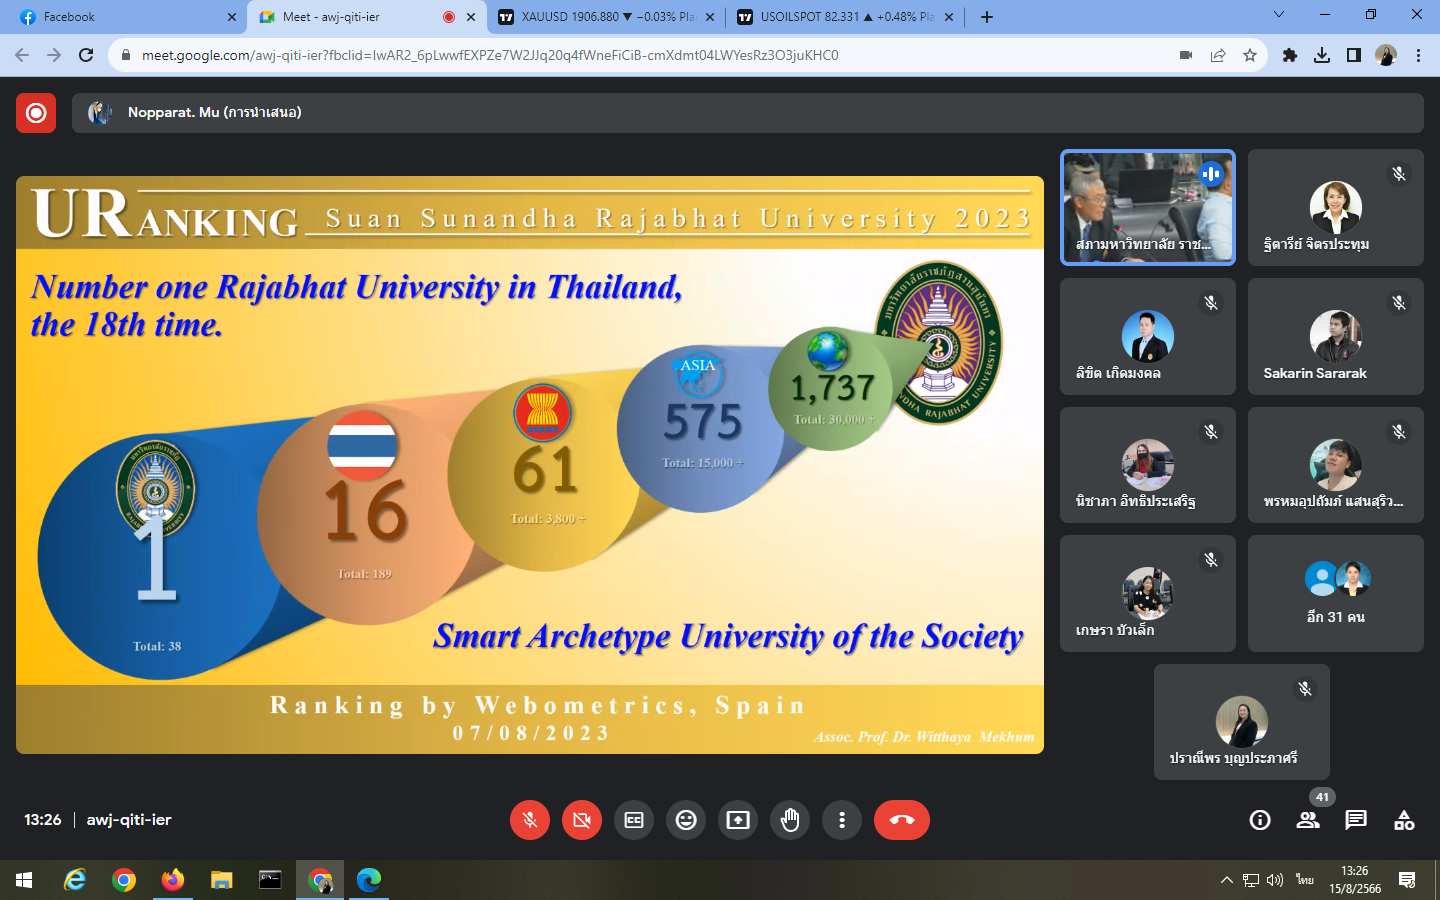1440x900 pixels.
Task: Click the Sakarin Sararak participant tile
Action: 1335,337
